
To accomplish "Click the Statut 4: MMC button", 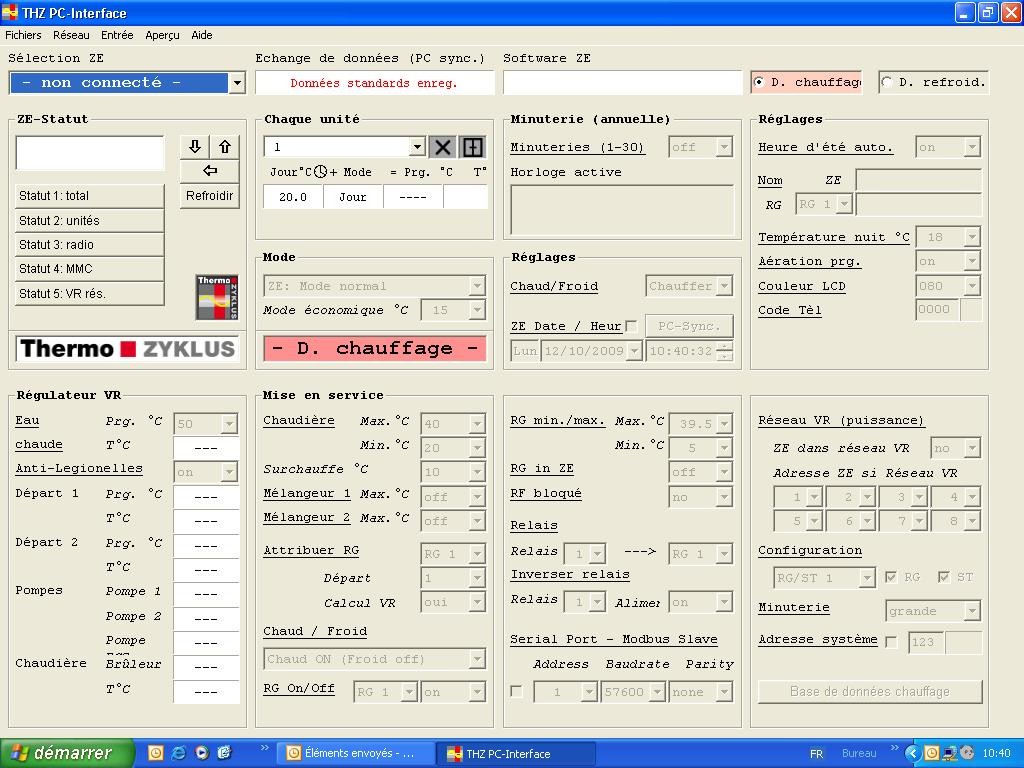I will [x=89, y=268].
